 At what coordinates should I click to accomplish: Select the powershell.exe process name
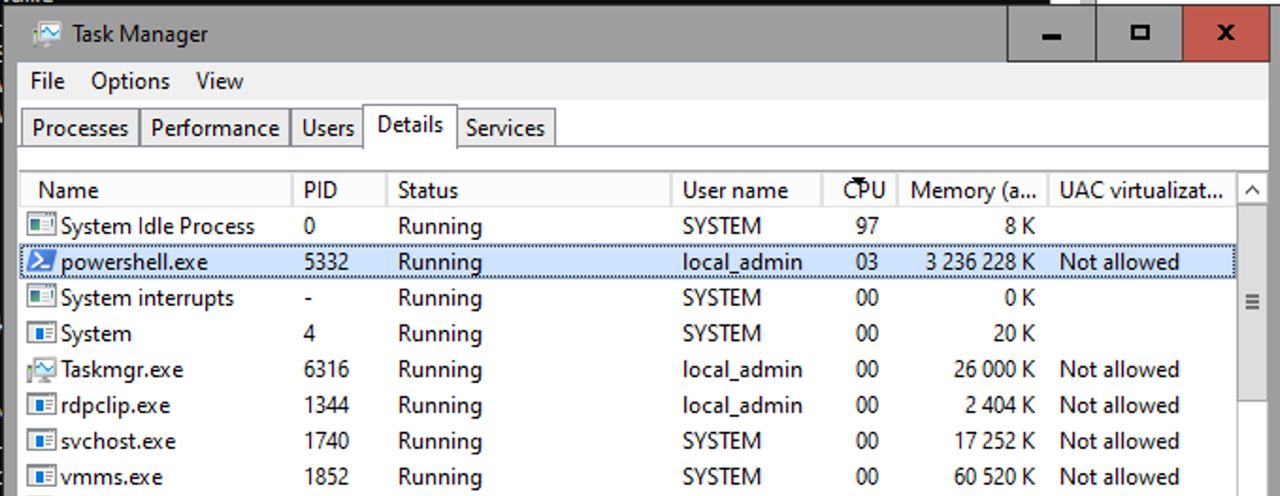[134, 262]
